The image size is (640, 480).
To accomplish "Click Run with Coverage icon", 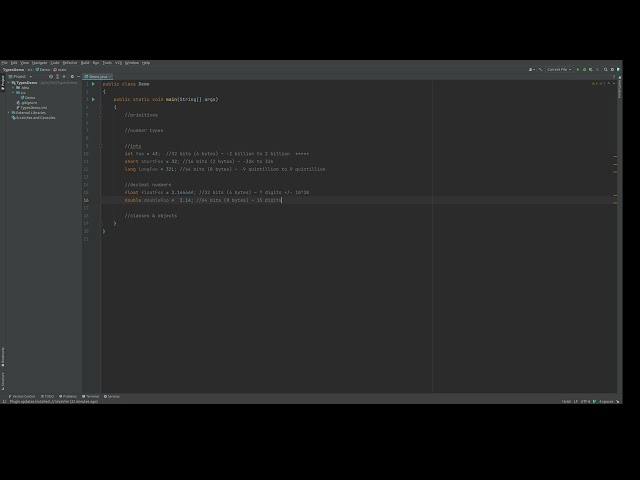I will point(591,70).
